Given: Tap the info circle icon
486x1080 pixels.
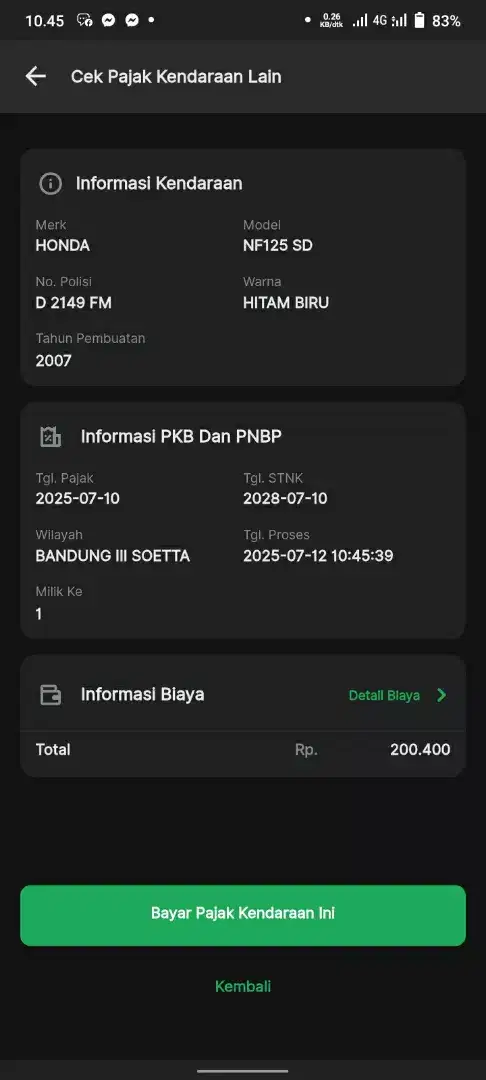Looking at the screenshot, I should tap(50, 184).
